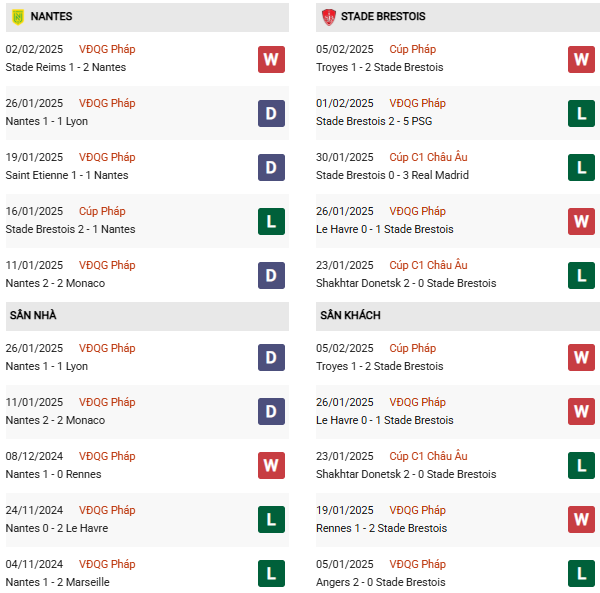
Task: Click W badge for Rennes 1-2 Stade Brestois
Action: coord(582,520)
